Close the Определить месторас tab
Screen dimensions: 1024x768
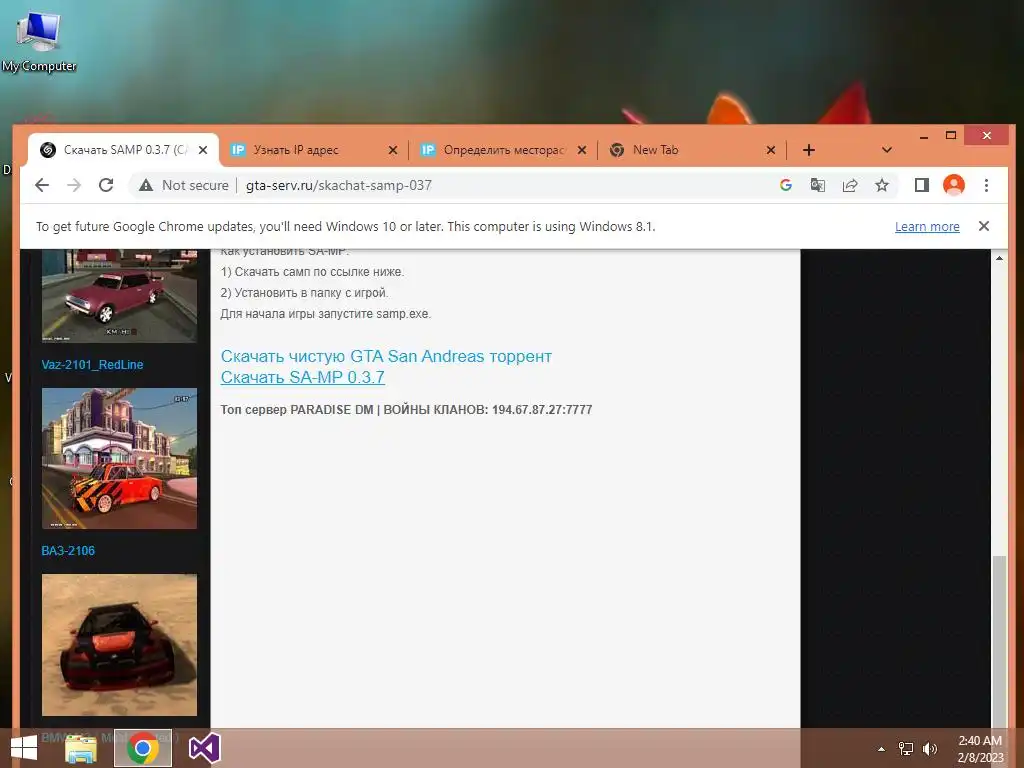tap(582, 150)
